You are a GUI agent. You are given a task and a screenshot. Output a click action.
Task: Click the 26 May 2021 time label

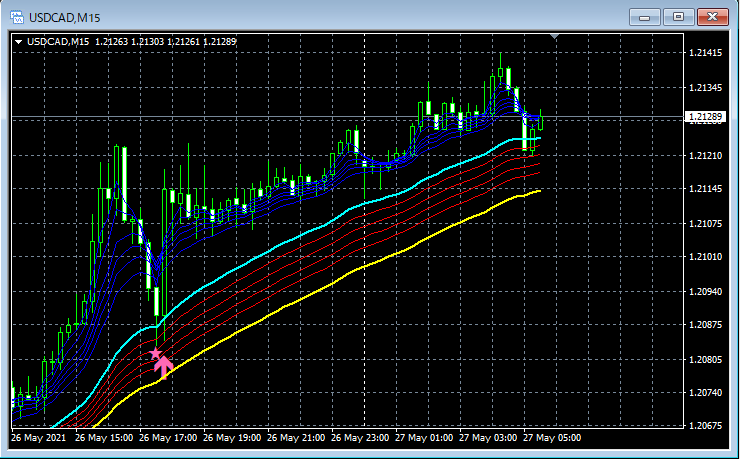coord(39,438)
